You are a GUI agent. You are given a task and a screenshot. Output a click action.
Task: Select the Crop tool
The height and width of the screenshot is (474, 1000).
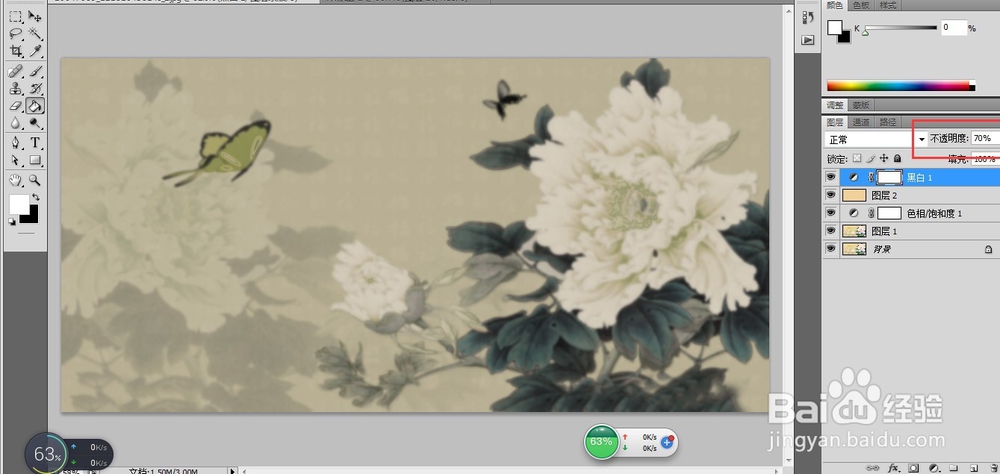pyautogui.click(x=16, y=50)
